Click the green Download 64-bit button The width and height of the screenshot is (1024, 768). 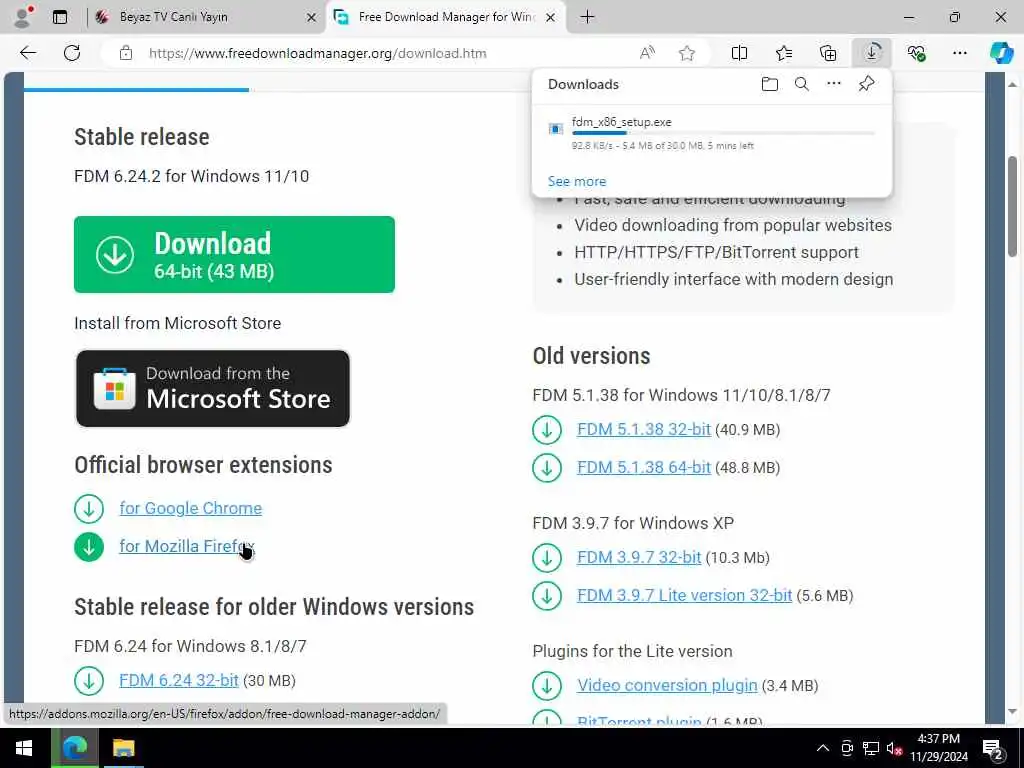pyautogui.click(x=234, y=255)
